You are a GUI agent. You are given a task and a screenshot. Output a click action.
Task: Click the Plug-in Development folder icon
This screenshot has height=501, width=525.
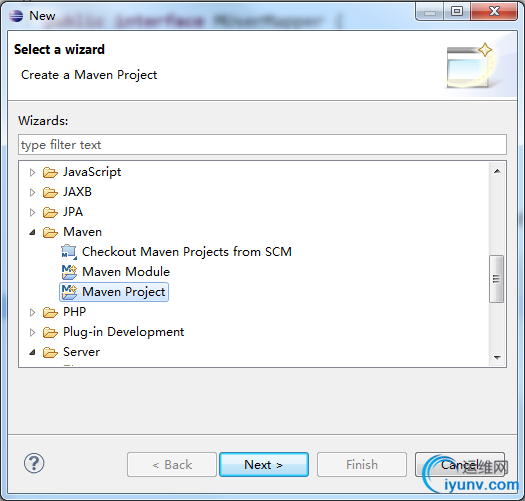tap(50, 332)
